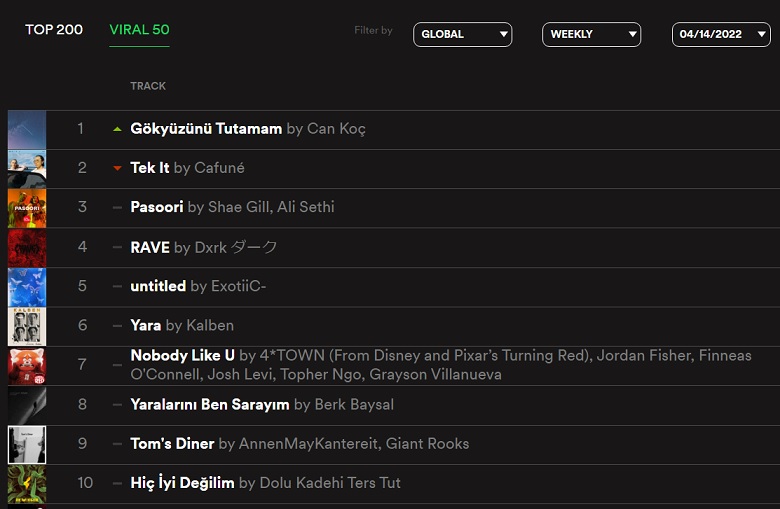The height and width of the screenshot is (509, 780).
Task: Click the red down arrow beside Tek It
Action: click(117, 168)
